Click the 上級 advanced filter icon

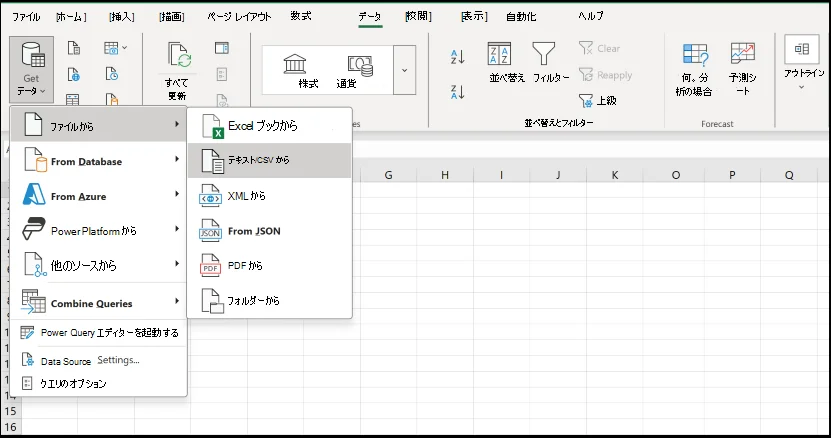click(x=598, y=100)
